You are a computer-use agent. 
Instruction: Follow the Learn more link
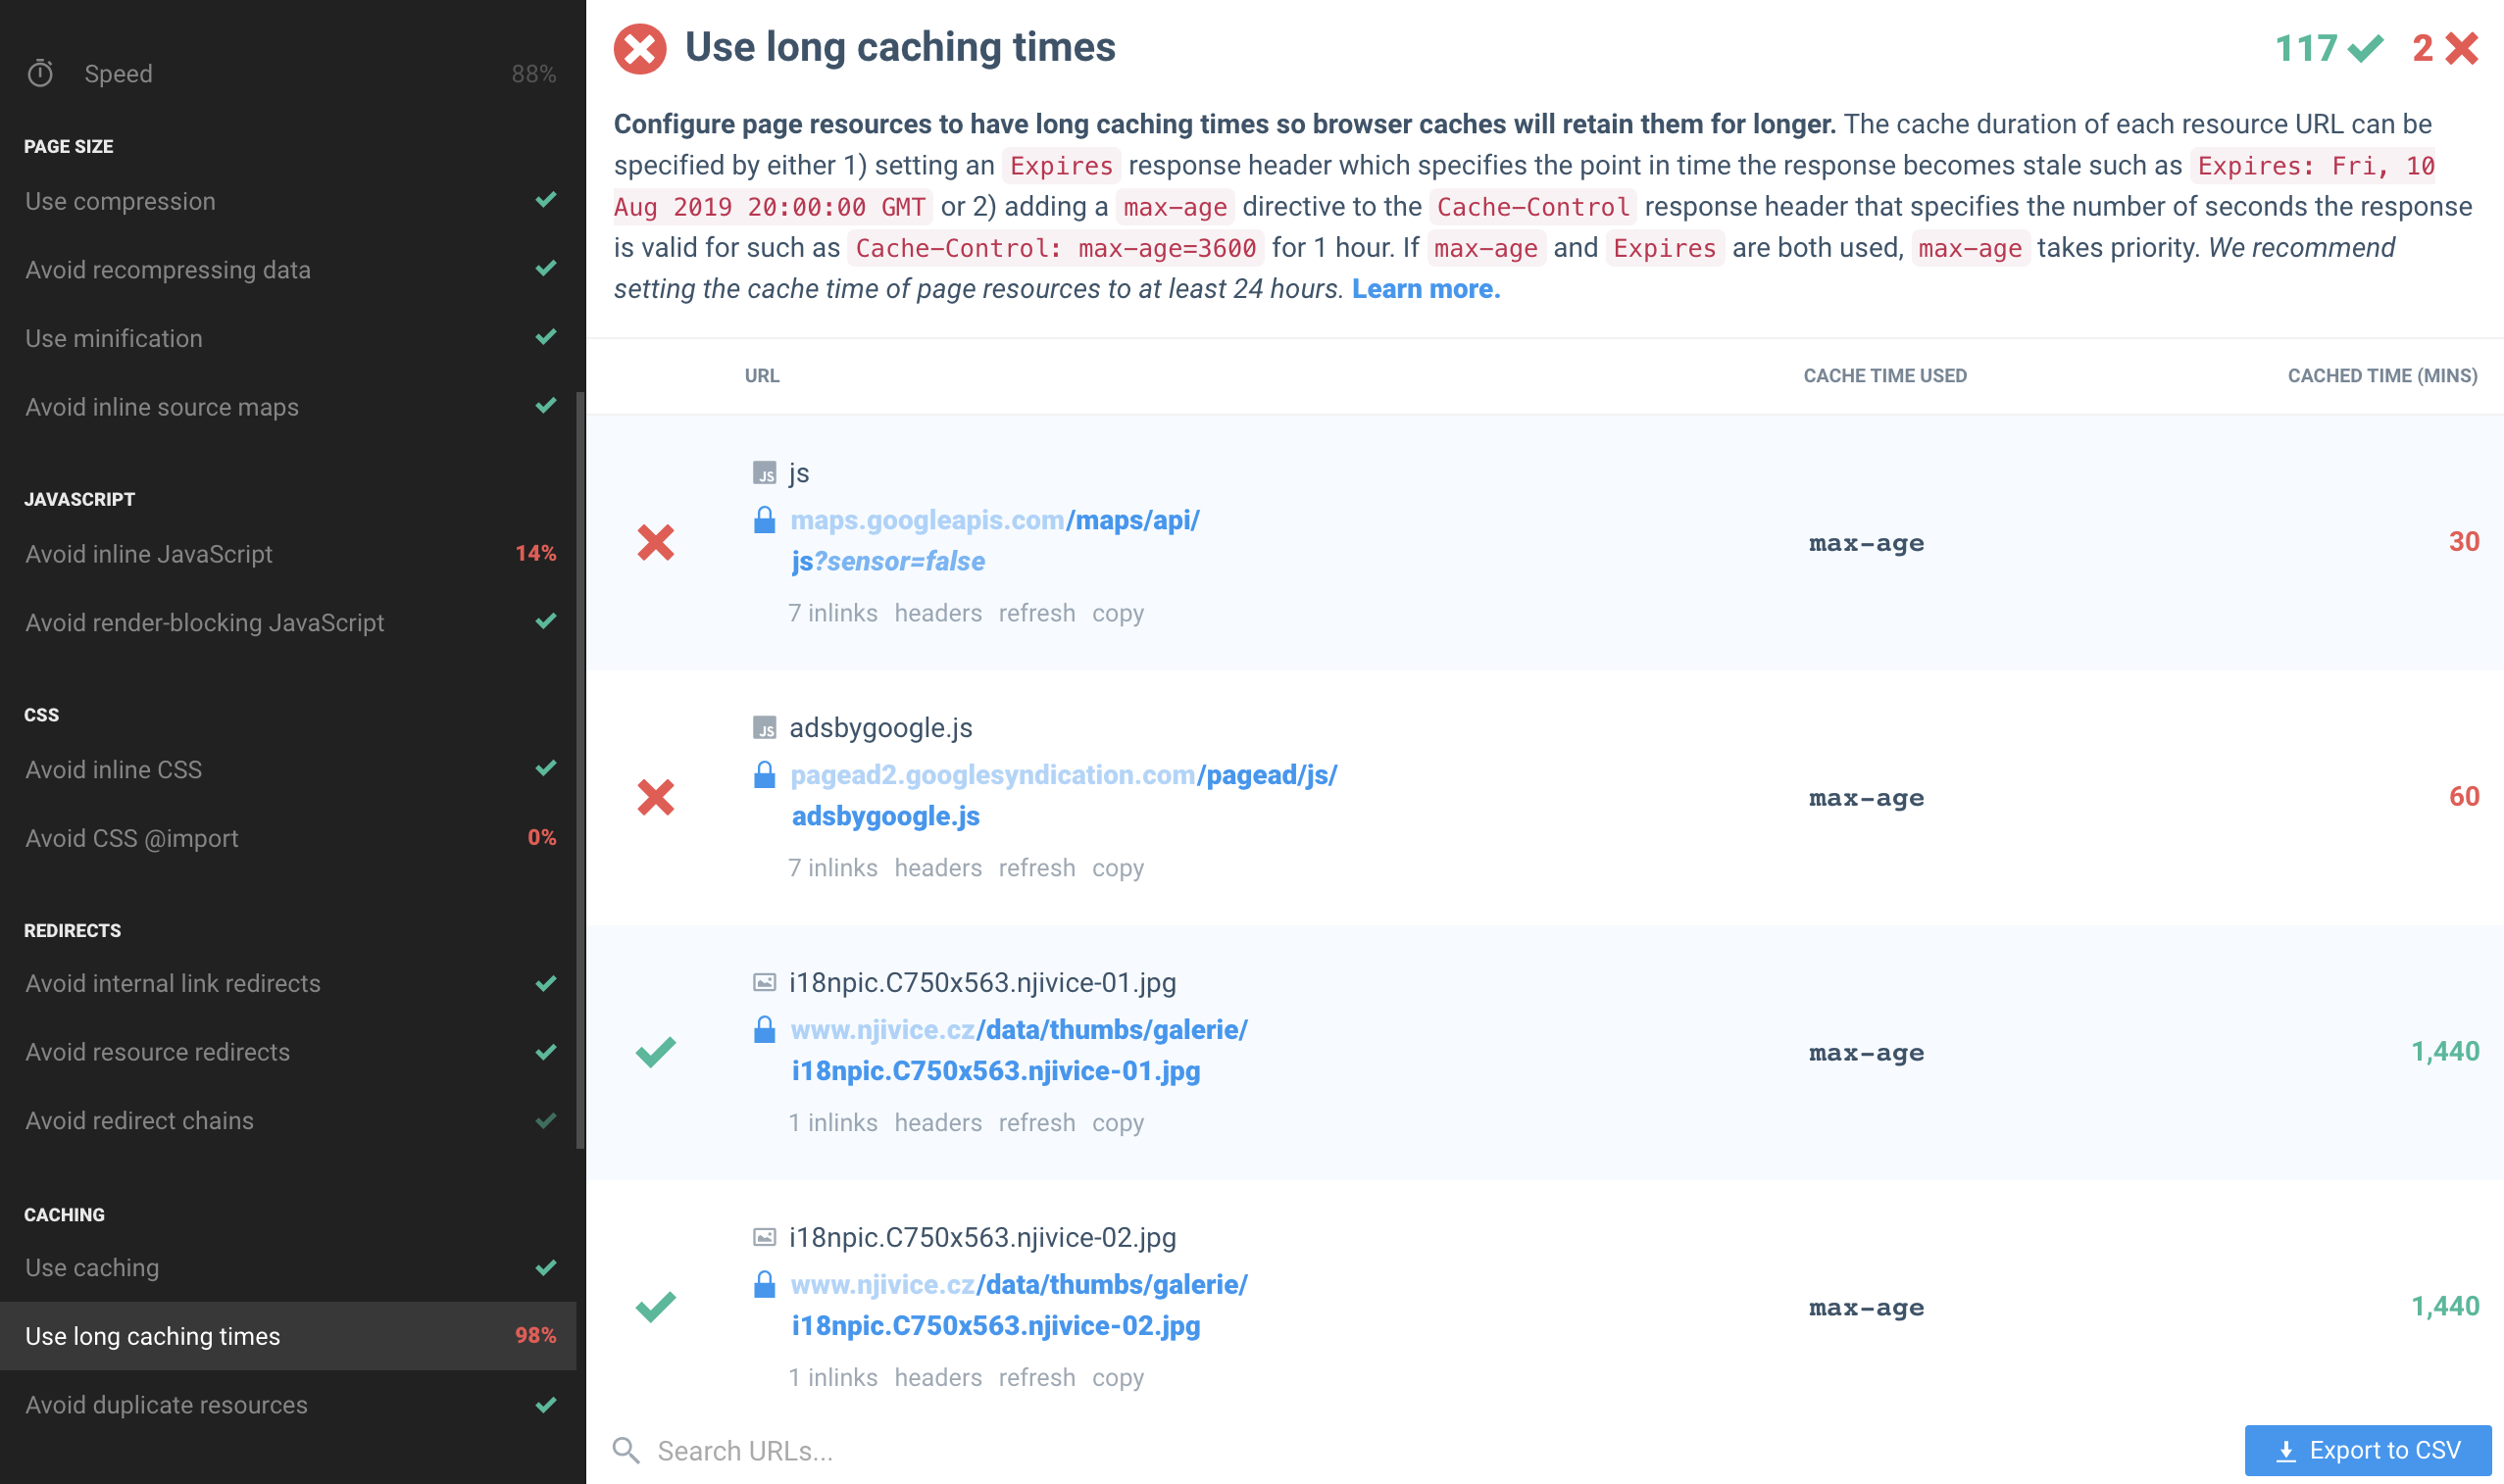(1425, 289)
